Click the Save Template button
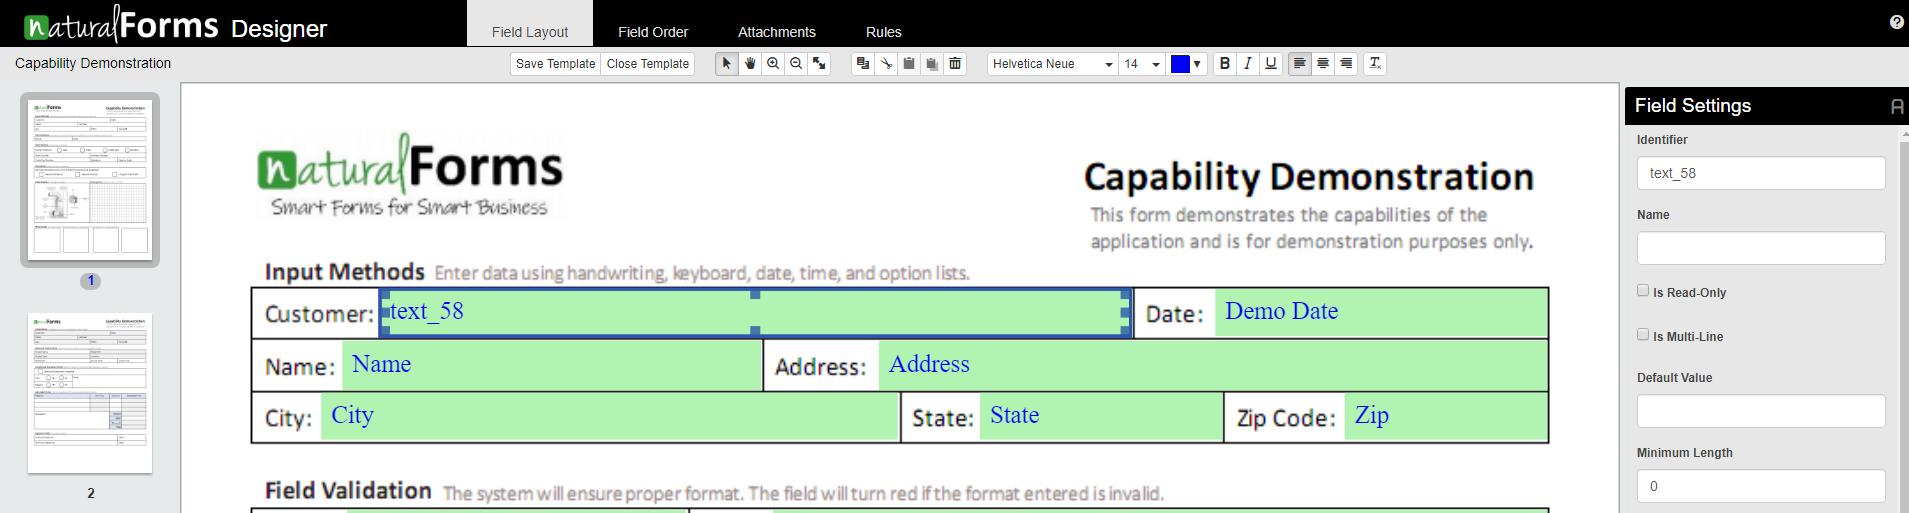 pyautogui.click(x=556, y=63)
